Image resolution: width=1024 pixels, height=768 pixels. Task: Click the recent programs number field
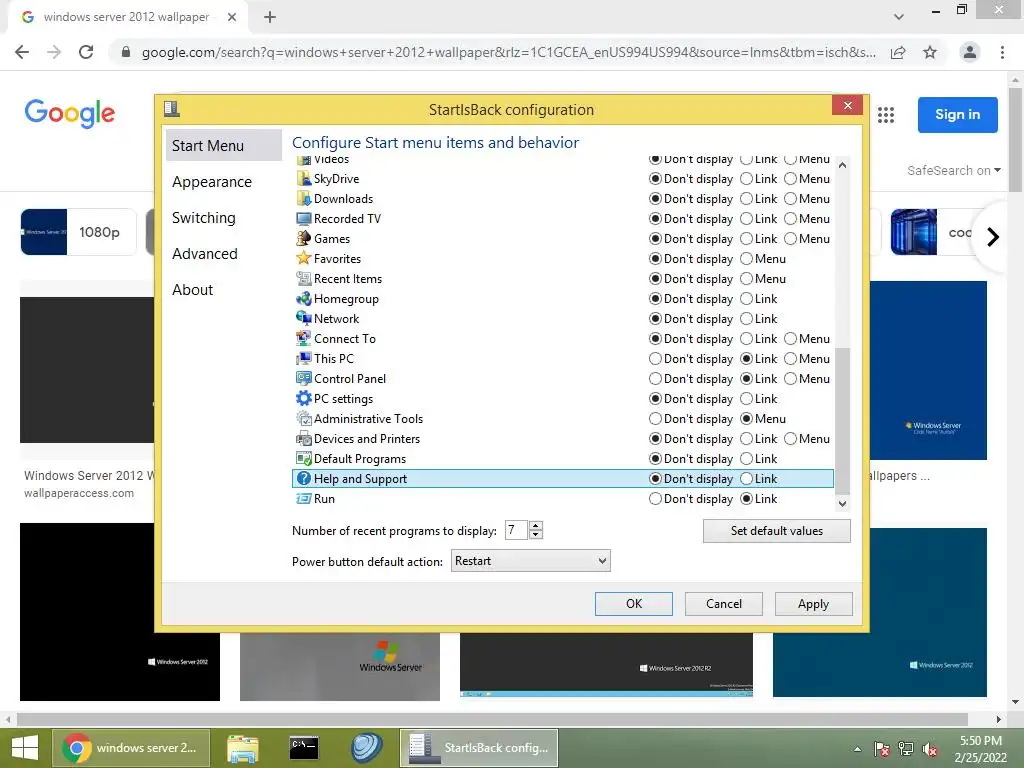coord(516,530)
